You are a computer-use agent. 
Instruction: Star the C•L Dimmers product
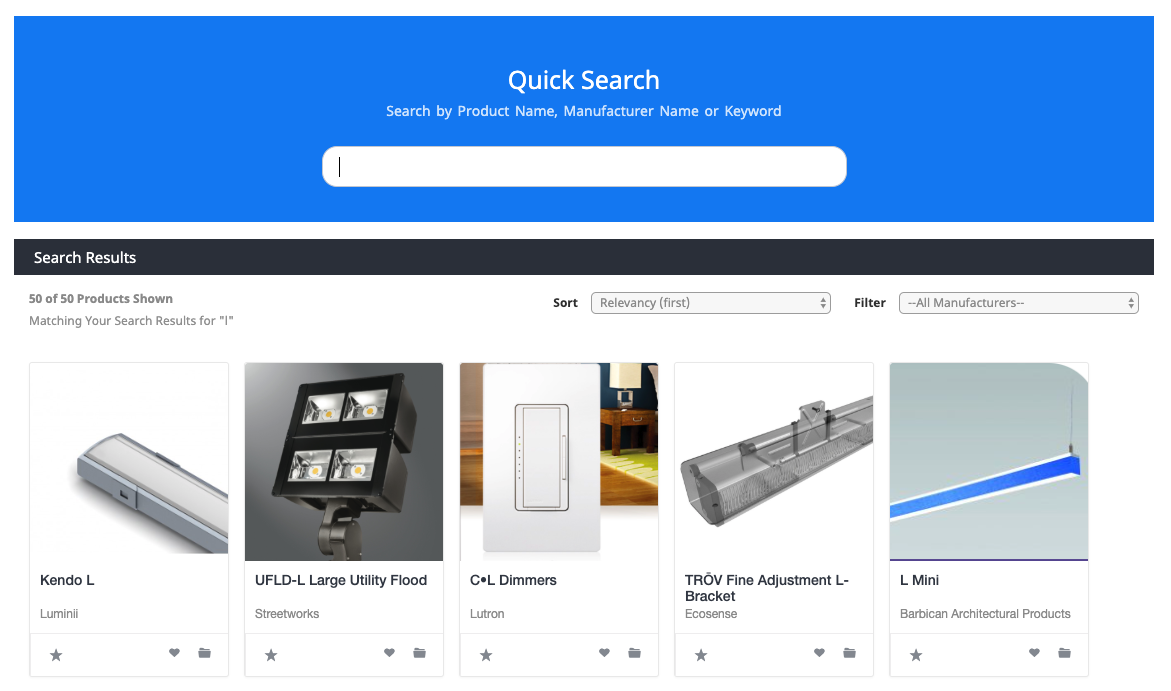[486, 655]
